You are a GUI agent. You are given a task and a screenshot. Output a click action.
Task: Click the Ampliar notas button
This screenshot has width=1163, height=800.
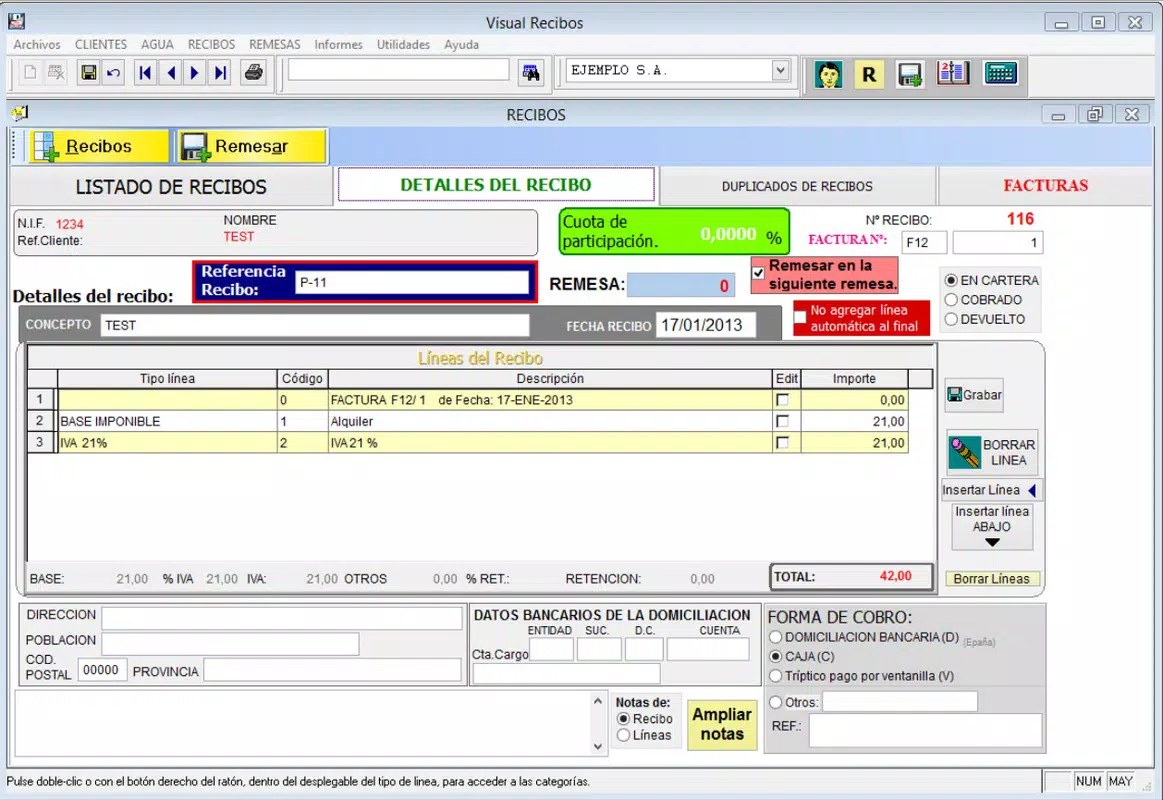(722, 724)
